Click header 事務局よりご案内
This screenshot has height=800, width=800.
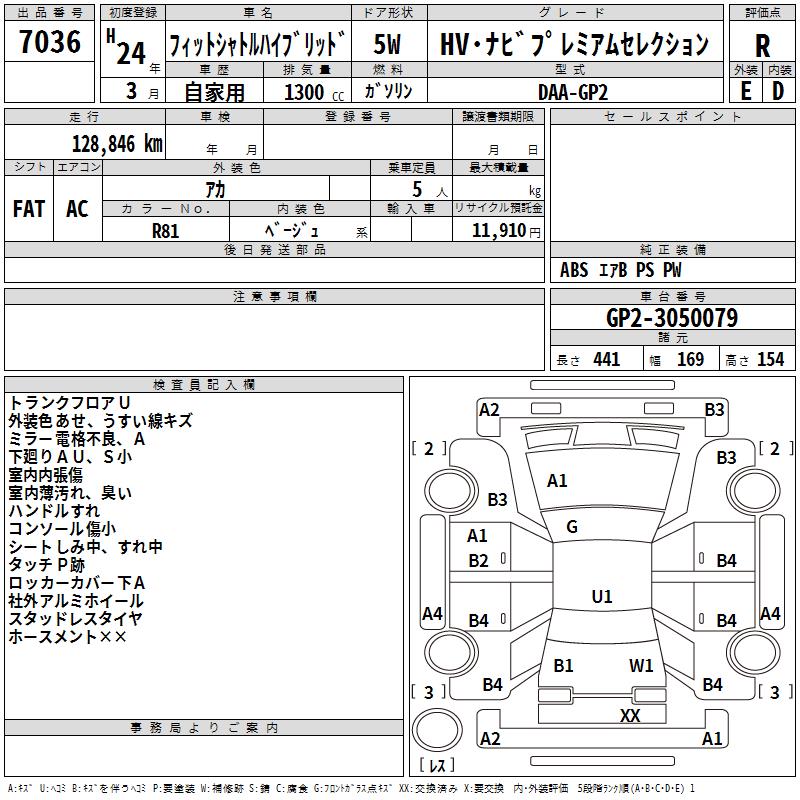coord(204,728)
